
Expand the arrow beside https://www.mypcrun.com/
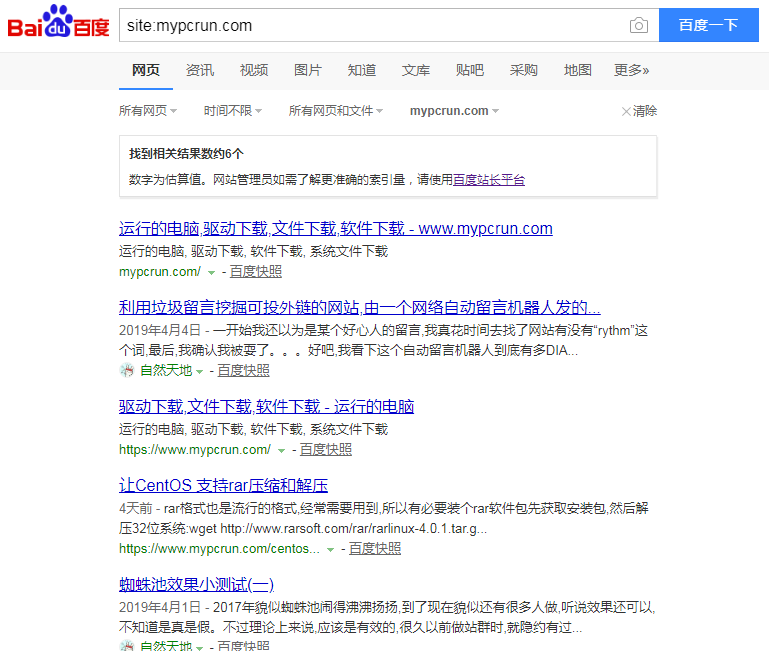tap(281, 450)
